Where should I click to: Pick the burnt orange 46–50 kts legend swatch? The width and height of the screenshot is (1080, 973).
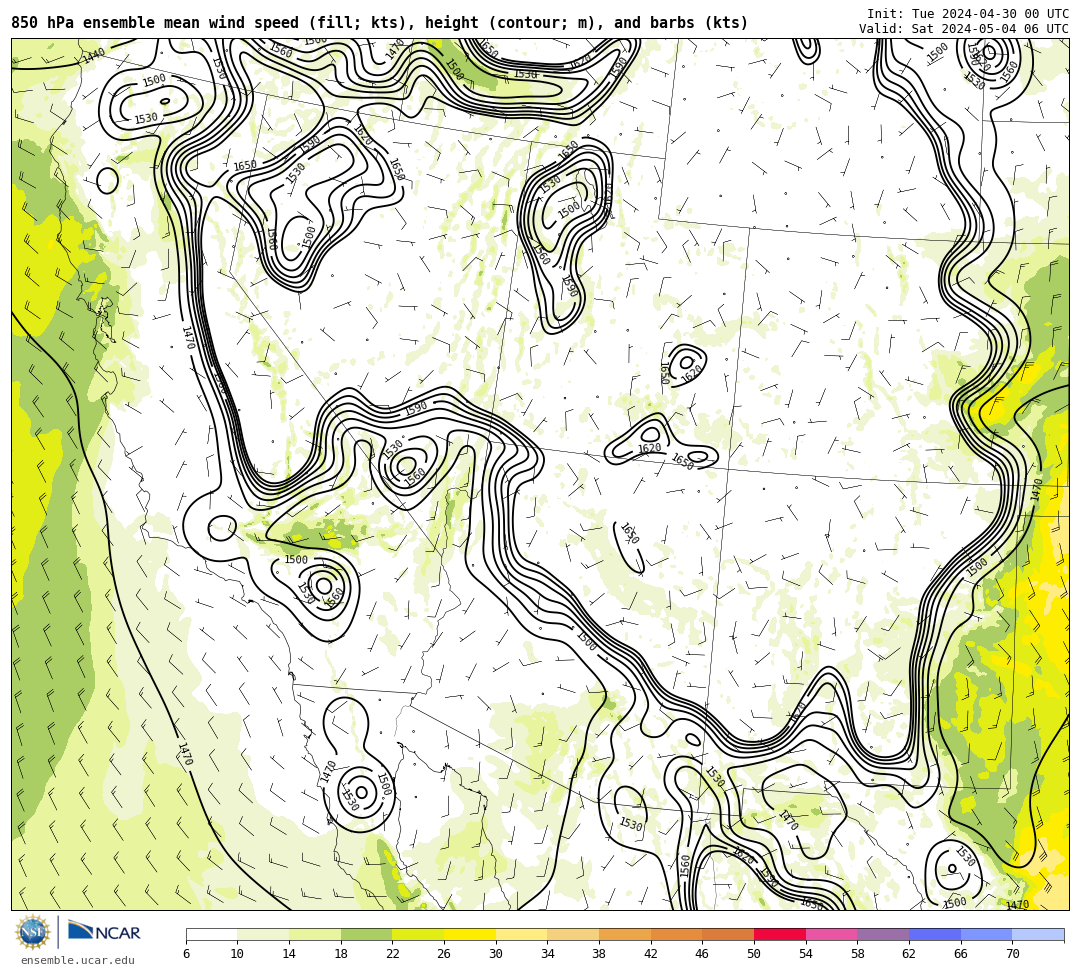(x=728, y=934)
